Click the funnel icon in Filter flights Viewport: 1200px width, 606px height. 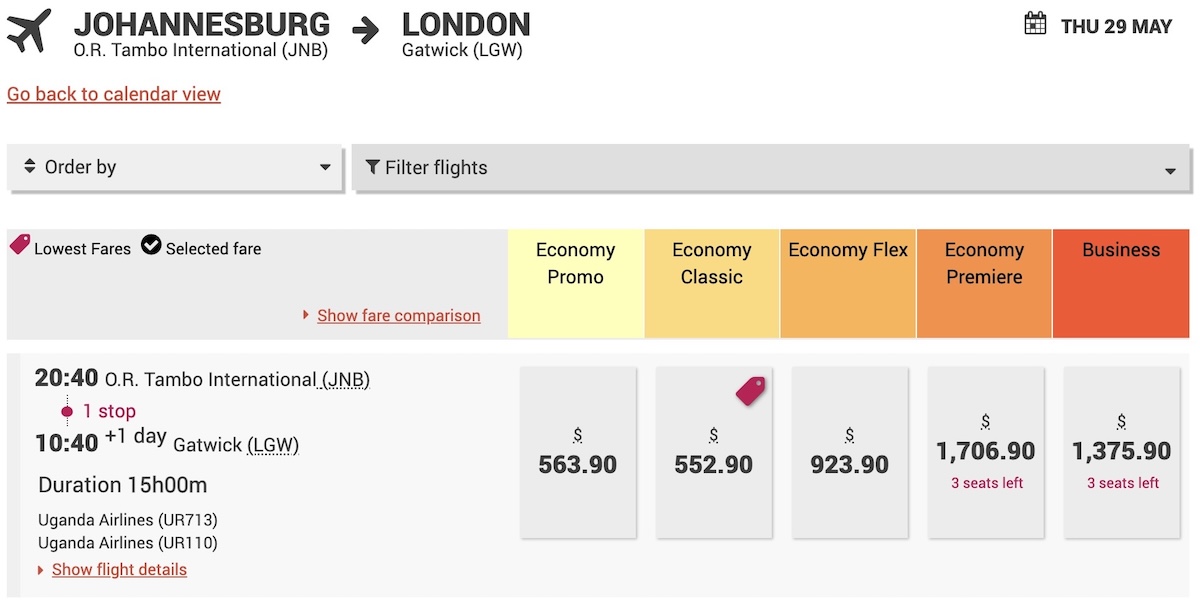point(373,167)
